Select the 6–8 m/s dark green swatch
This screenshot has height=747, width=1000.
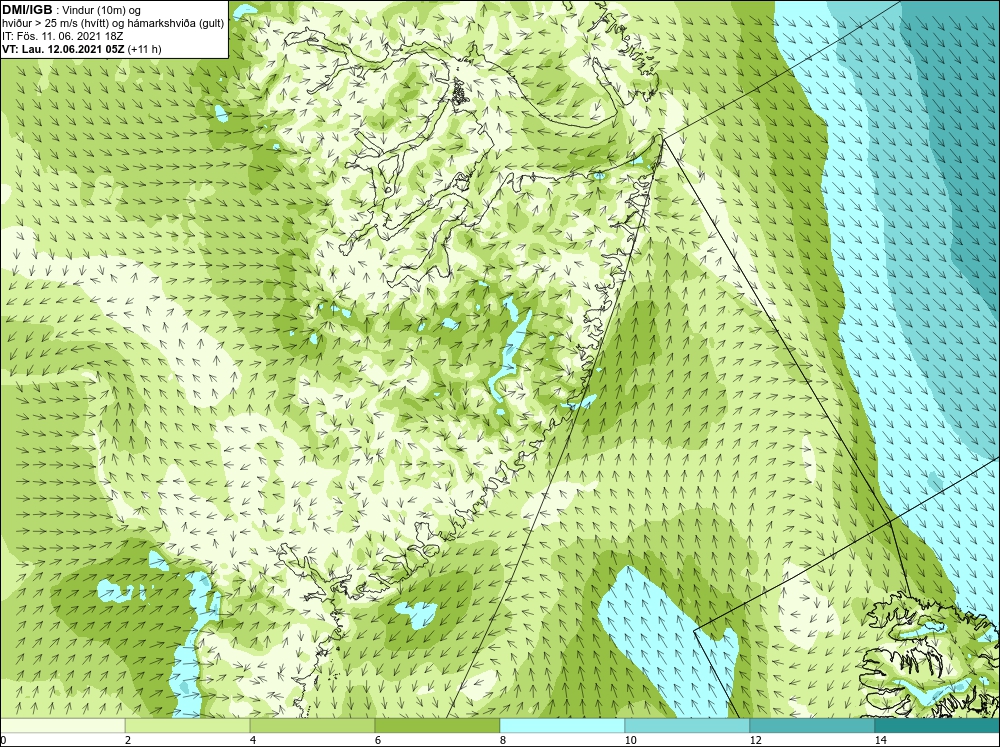(438, 725)
